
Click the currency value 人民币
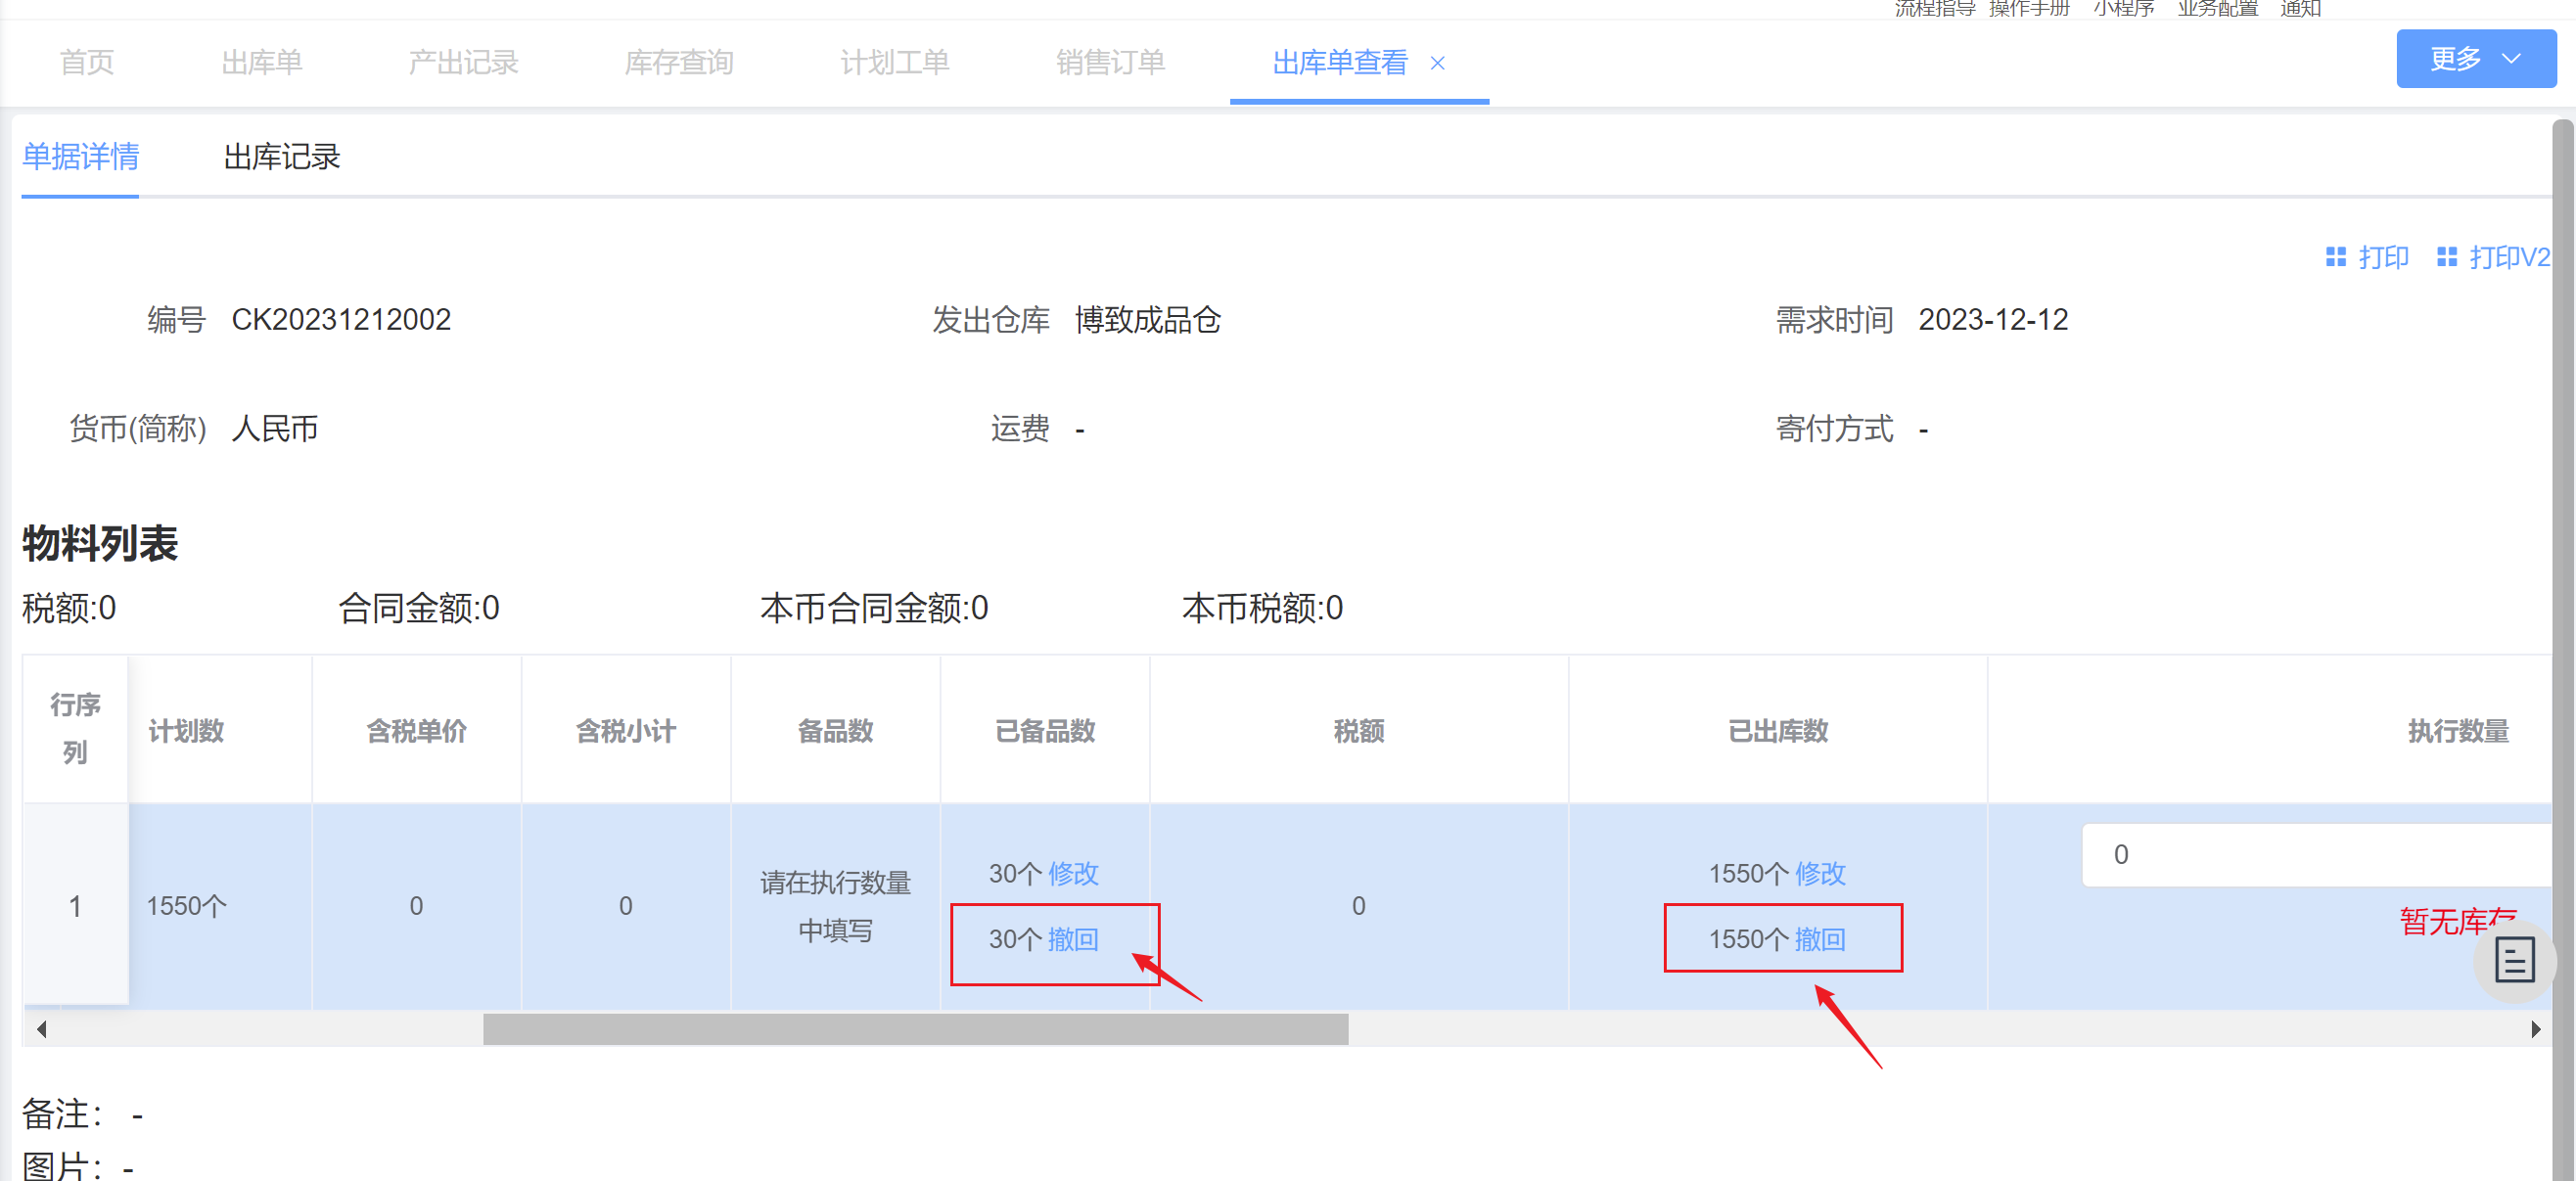click(x=275, y=428)
